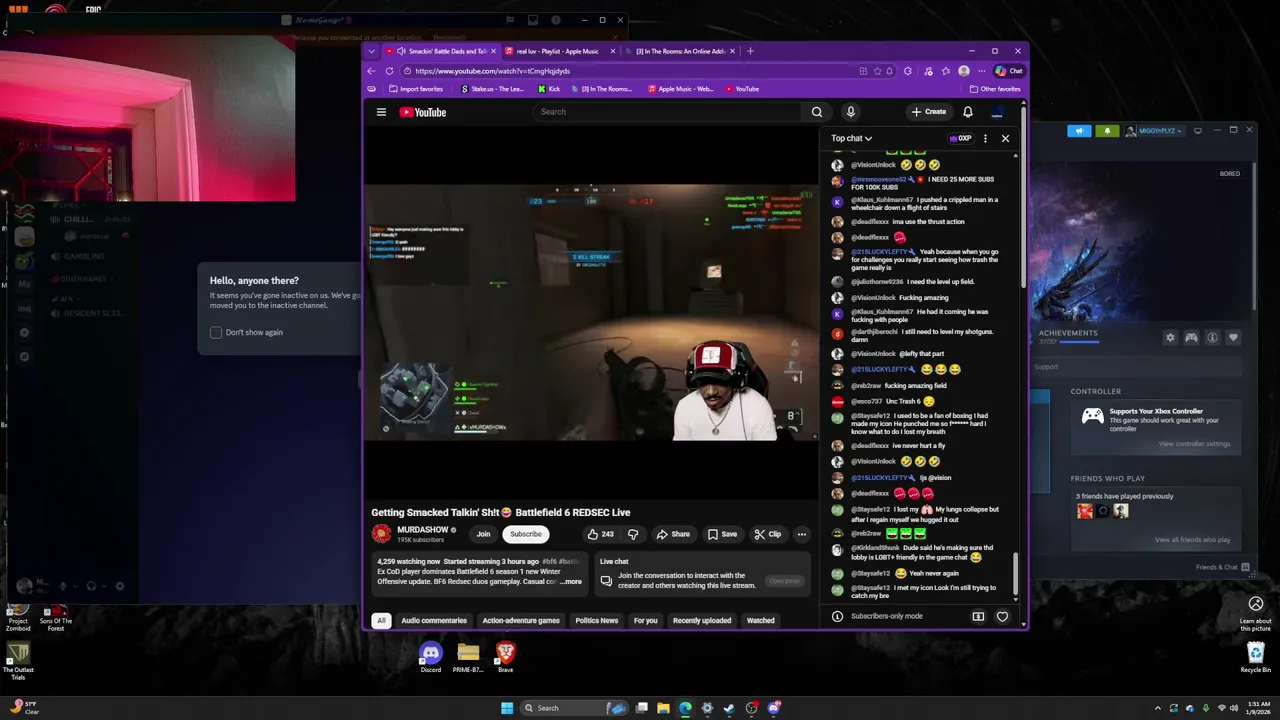Open Other favorites folder
1280x720 pixels.
pyautogui.click(x=994, y=89)
